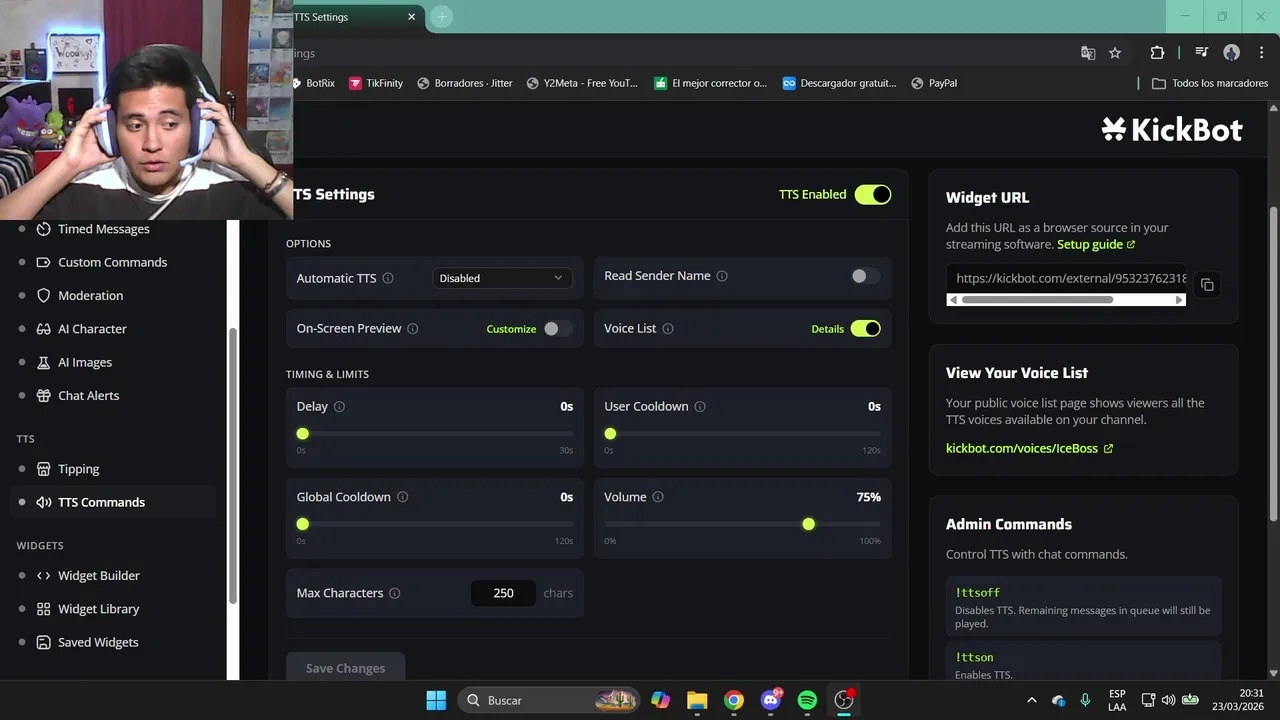The image size is (1280, 720).
Task: Click info icon beside Read Sender Name
Action: pyautogui.click(x=722, y=276)
